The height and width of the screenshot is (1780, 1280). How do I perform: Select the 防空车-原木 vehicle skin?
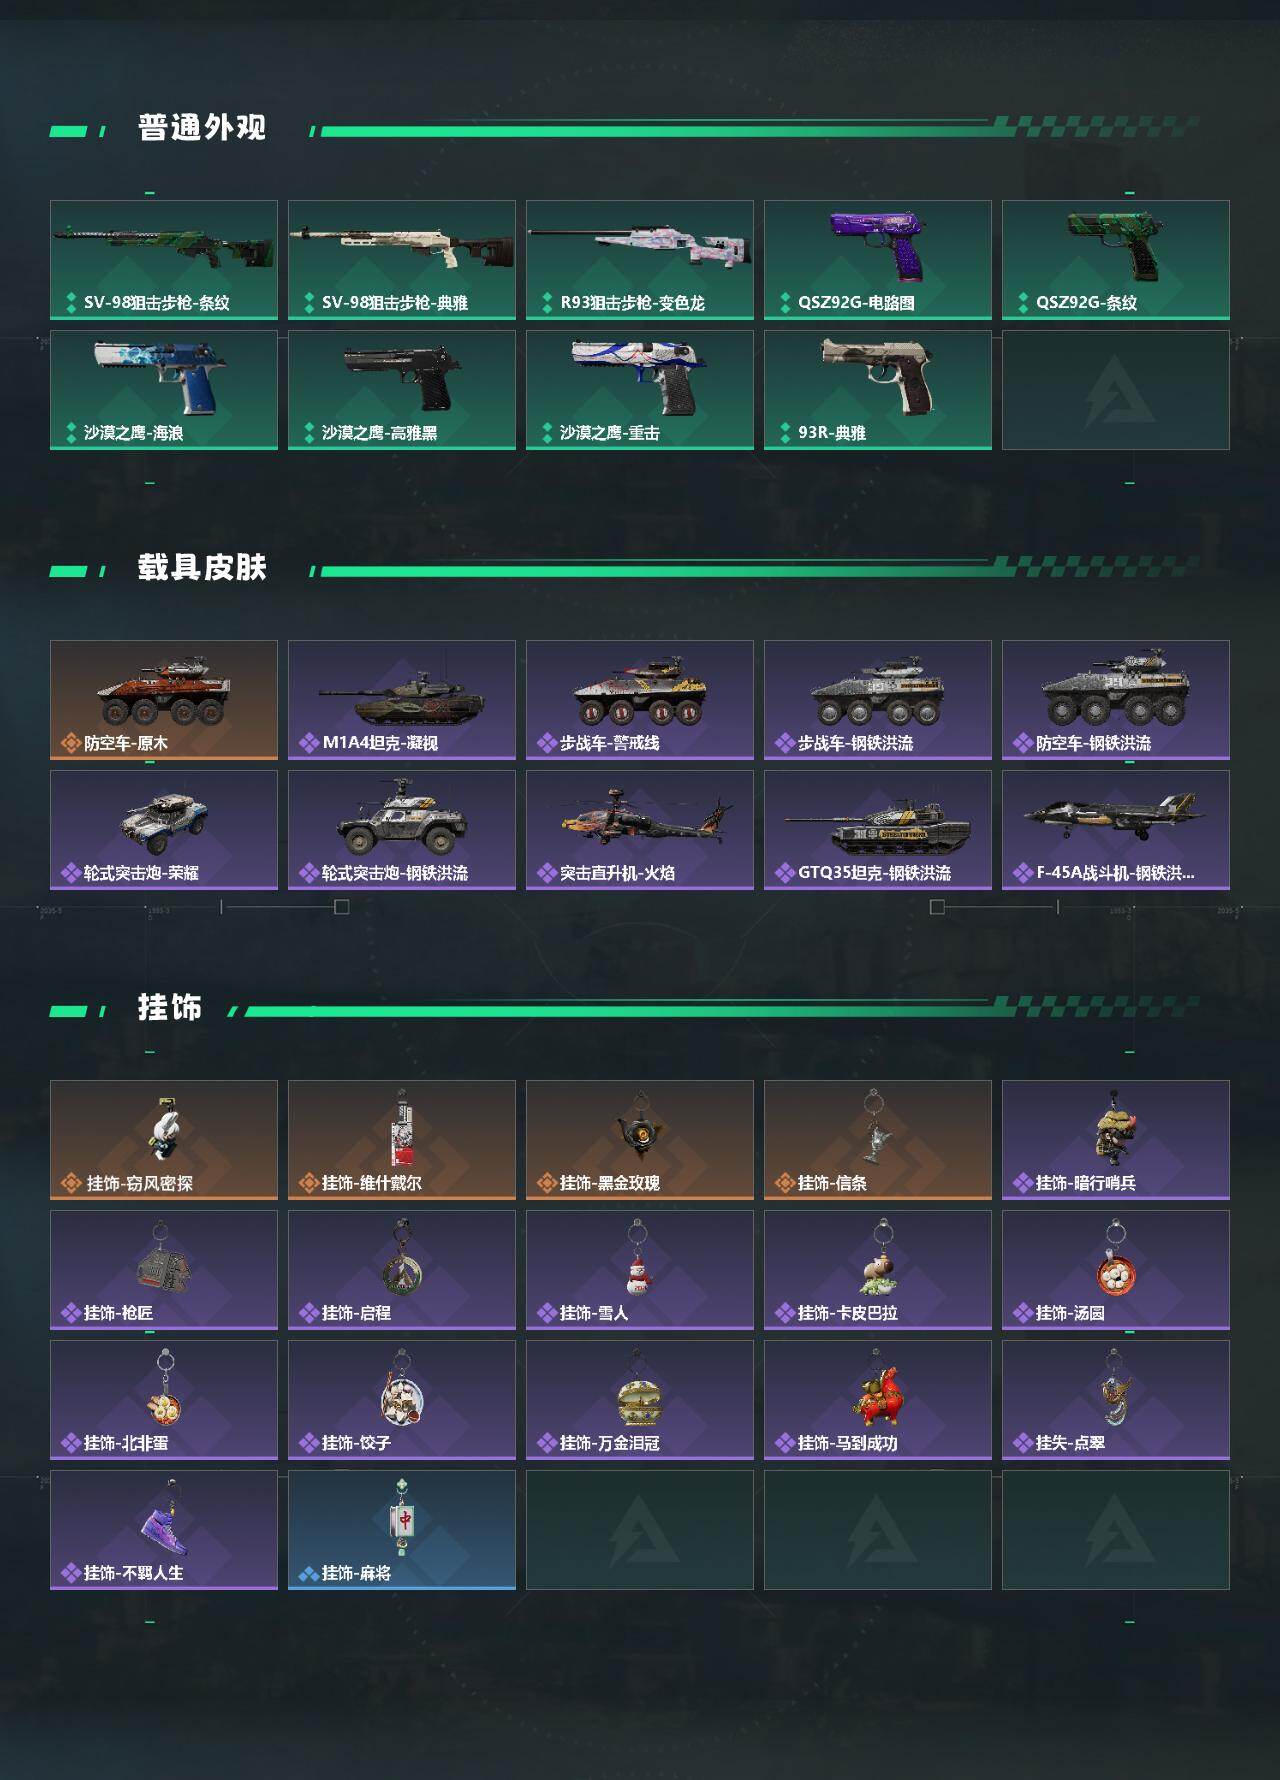coord(164,700)
